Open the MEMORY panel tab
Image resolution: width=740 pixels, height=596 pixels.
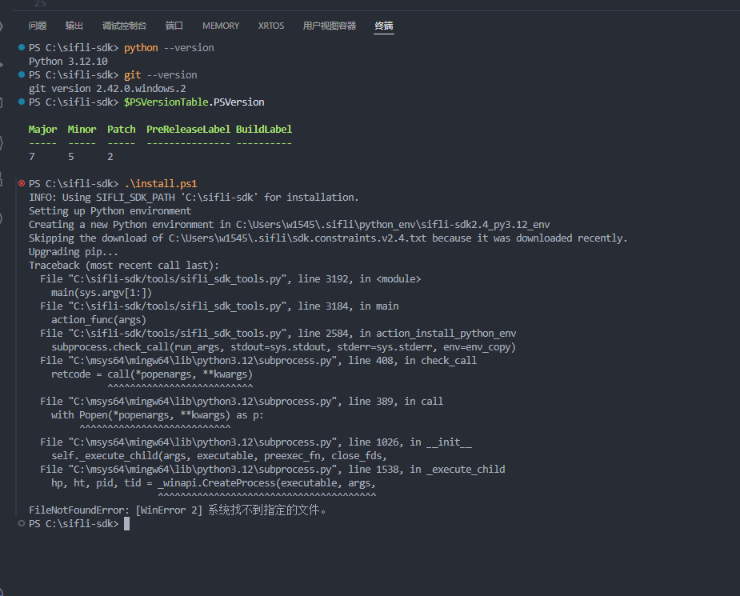(x=220, y=25)
